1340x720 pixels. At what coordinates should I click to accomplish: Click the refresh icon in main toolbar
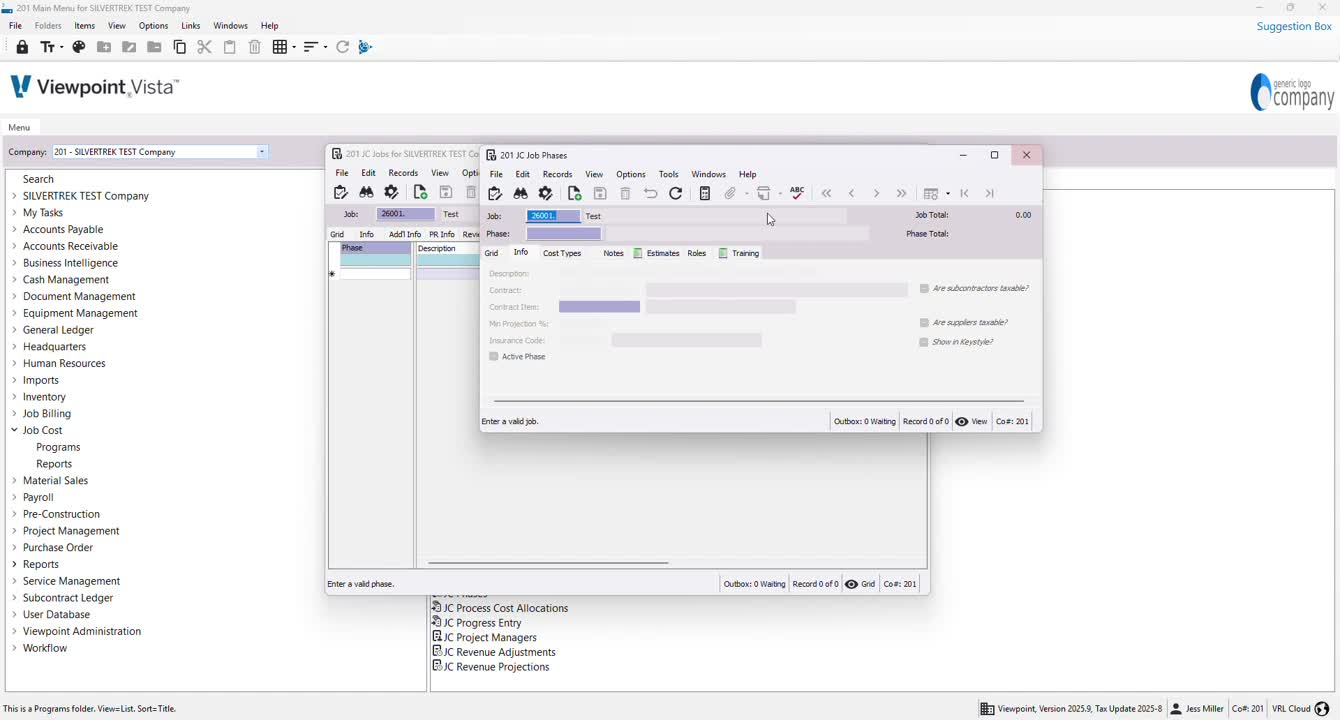[342, 47]
